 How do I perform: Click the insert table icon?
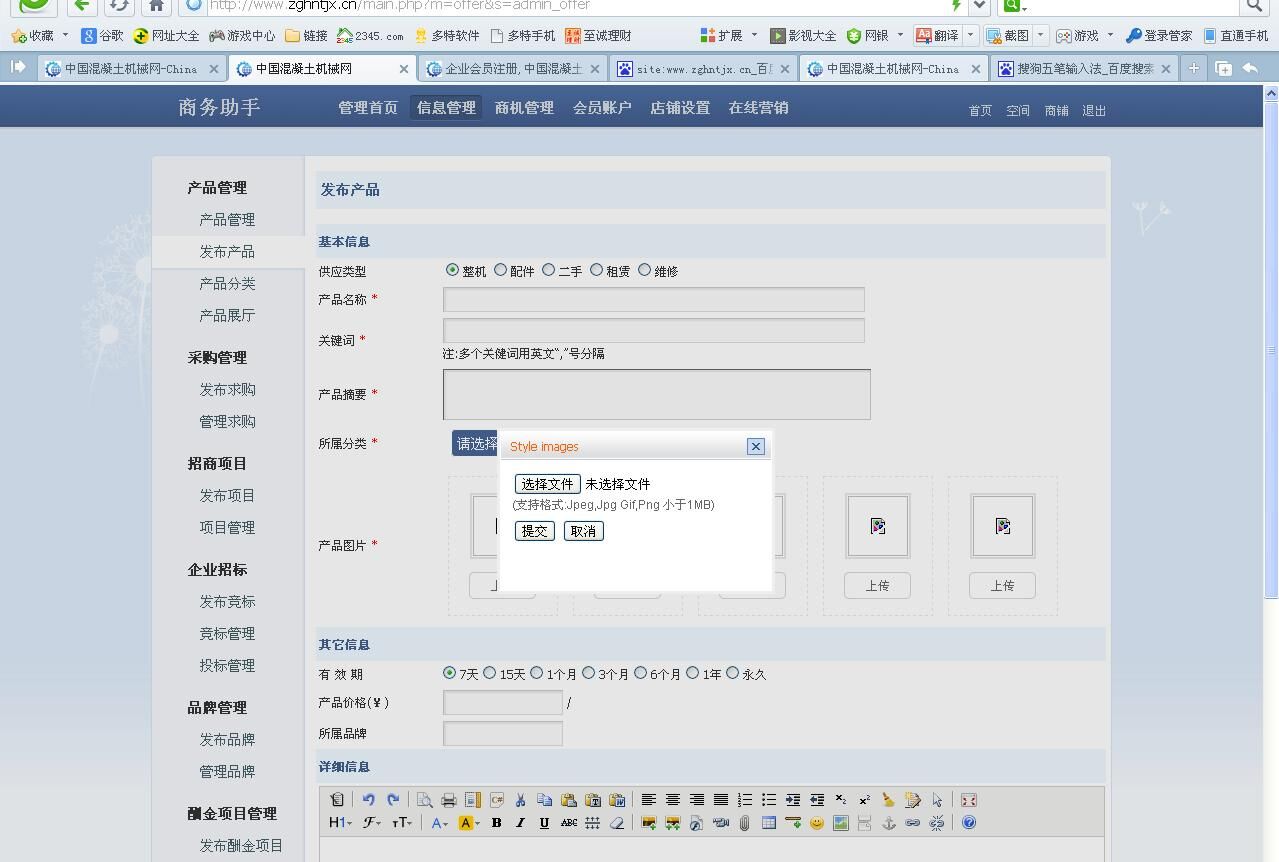pyautogui.click(x=768, y=823)
